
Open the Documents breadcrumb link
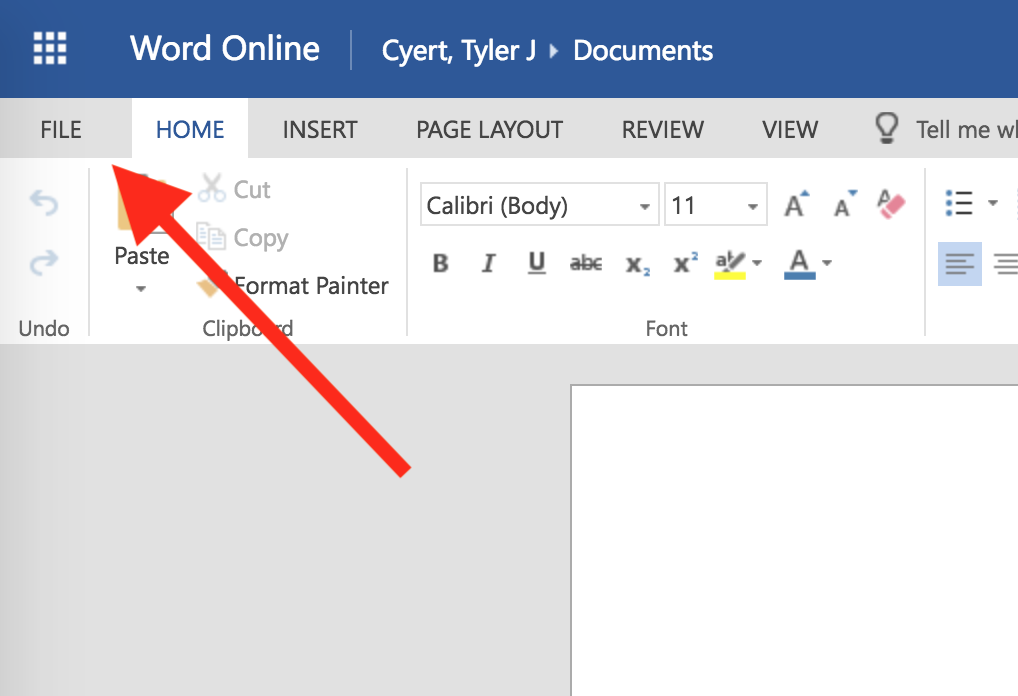click(x=643, y=50)
